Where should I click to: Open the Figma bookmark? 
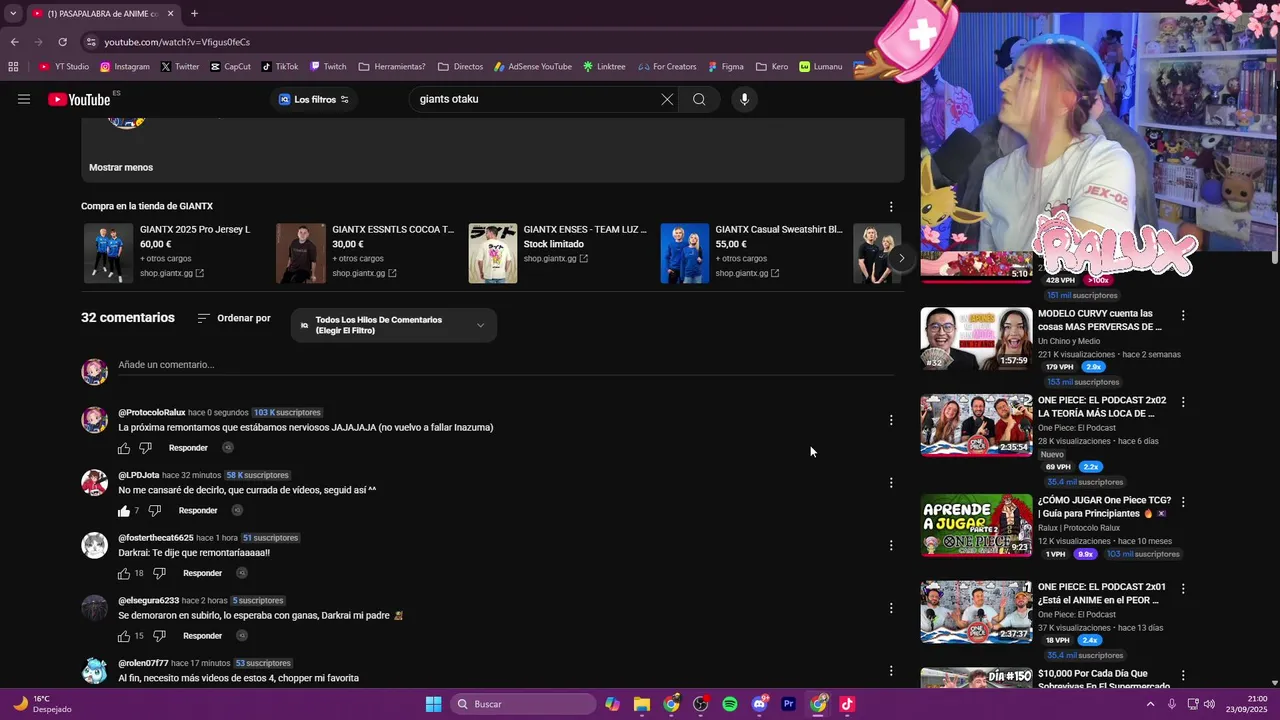pos(726,67)
